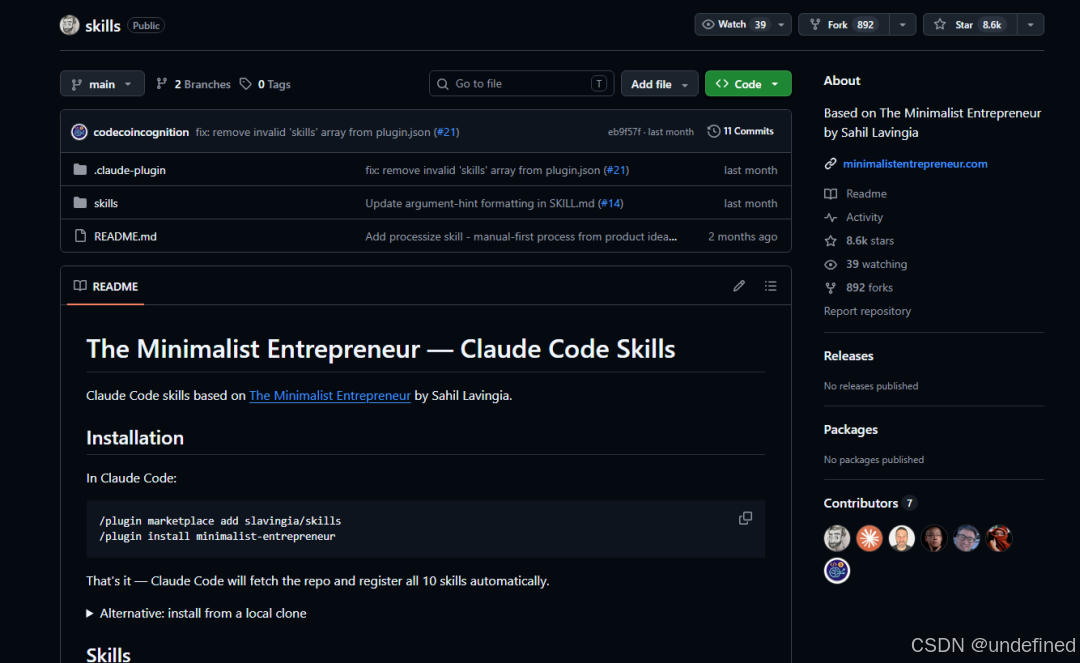Screen dimensions: 1080x663
Task: Open pull request #14 link
Action: (x=611, y=203)
